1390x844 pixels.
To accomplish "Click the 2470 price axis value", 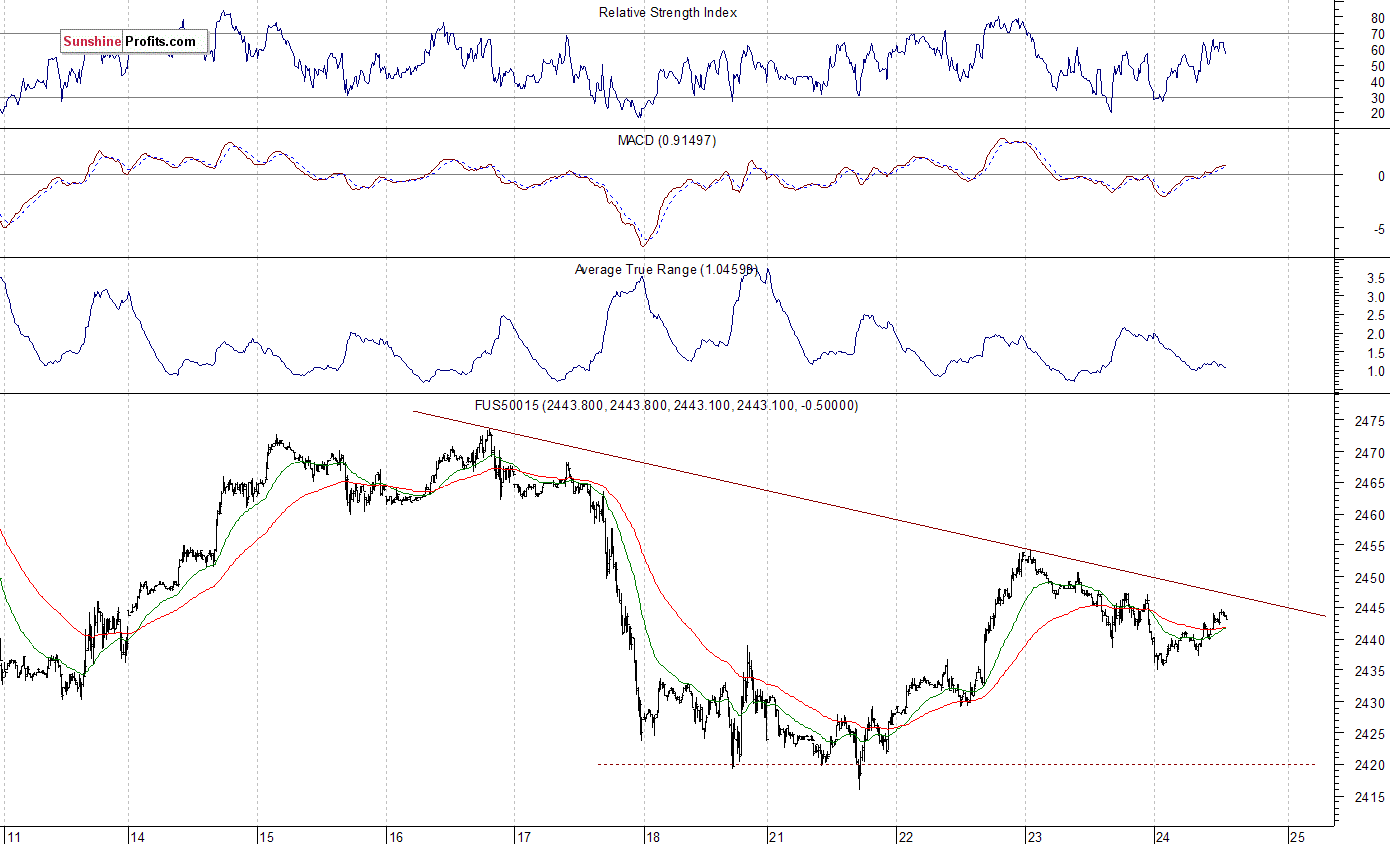I will pyautogui.click(x=1372, y=453).
